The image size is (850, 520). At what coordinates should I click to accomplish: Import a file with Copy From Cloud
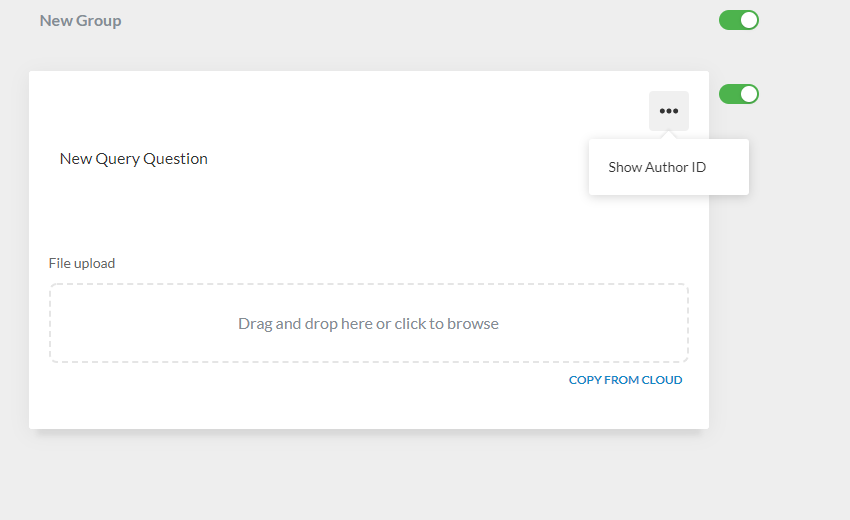click(625, 380)
